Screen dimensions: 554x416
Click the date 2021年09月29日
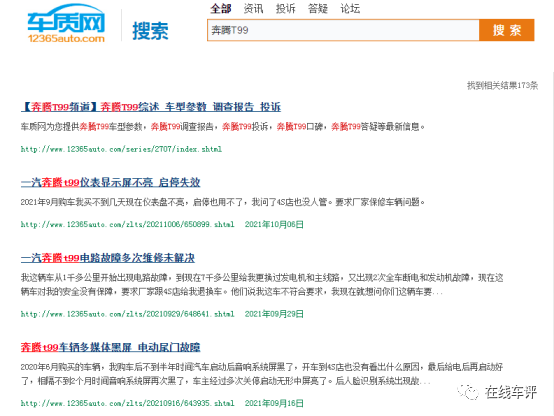point(274,314)
